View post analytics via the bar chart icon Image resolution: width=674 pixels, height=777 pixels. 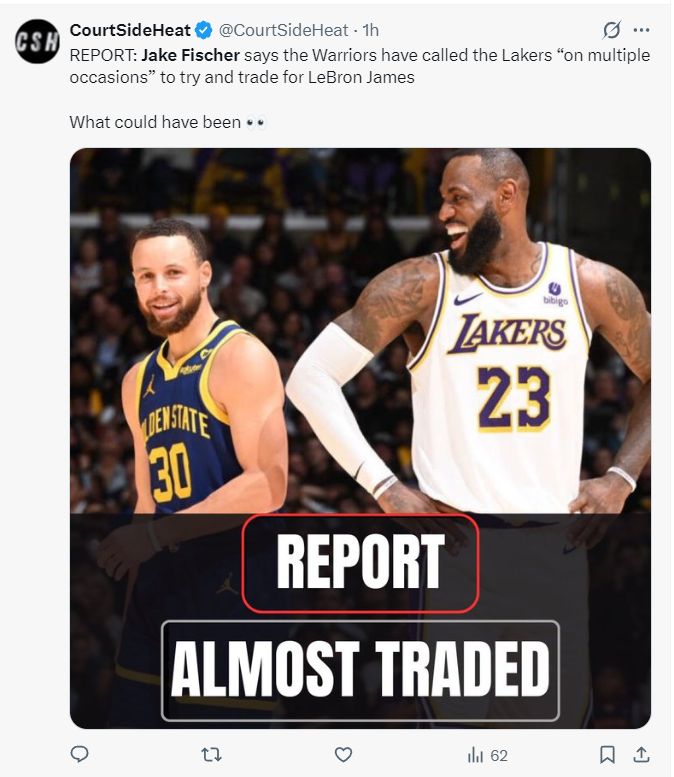(476, 755)
